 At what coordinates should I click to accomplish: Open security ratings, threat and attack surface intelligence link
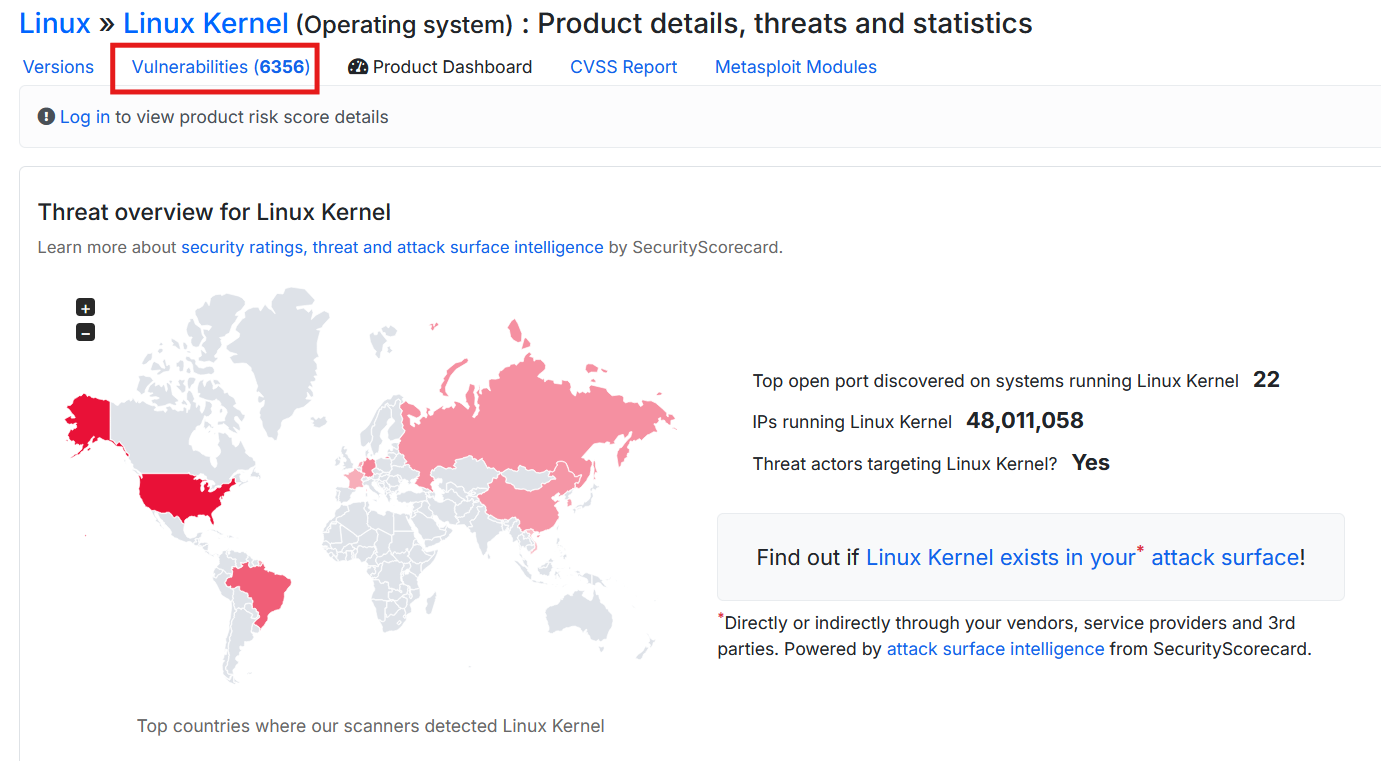point(392,247)
